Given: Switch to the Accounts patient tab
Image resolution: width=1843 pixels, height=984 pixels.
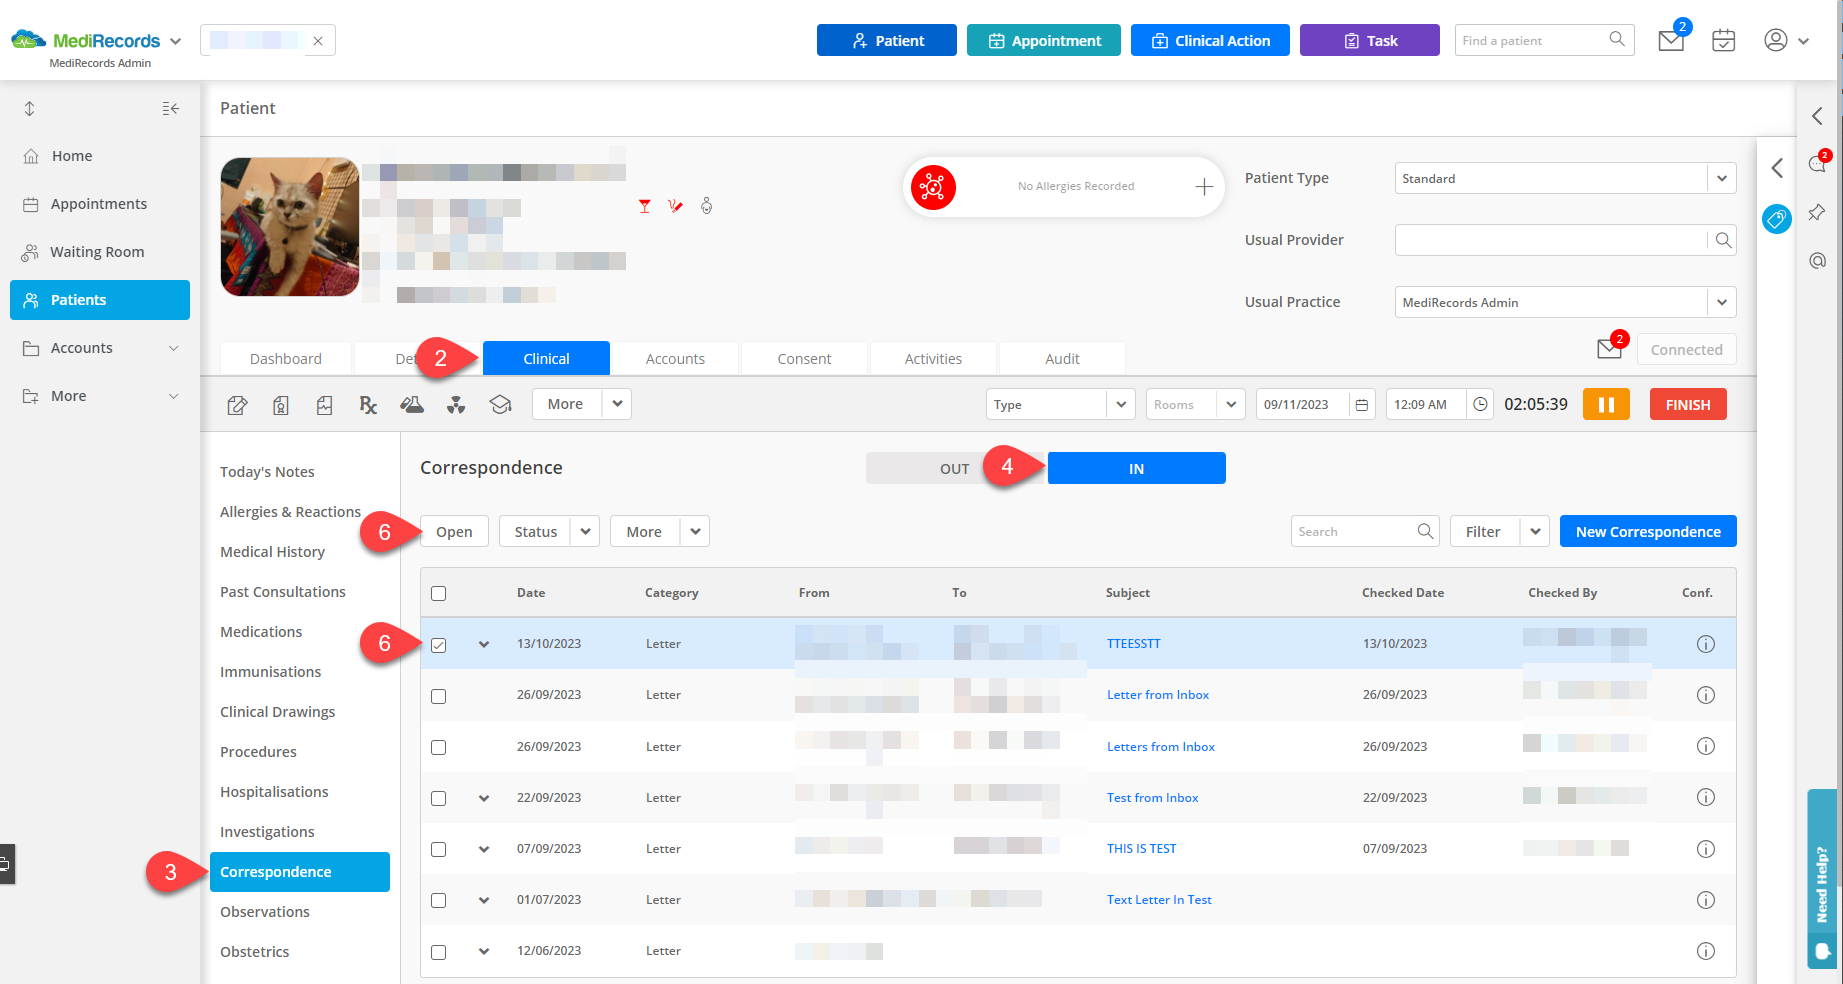Looking at the screenshot, I should pyautogui.click(x=675, y=359).
